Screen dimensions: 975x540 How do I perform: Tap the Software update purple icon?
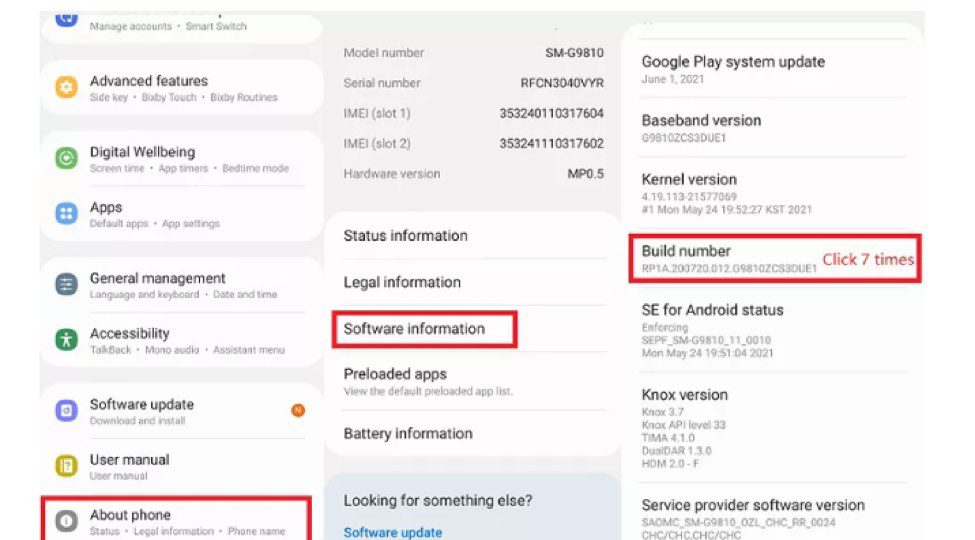[x=67, y=410]
